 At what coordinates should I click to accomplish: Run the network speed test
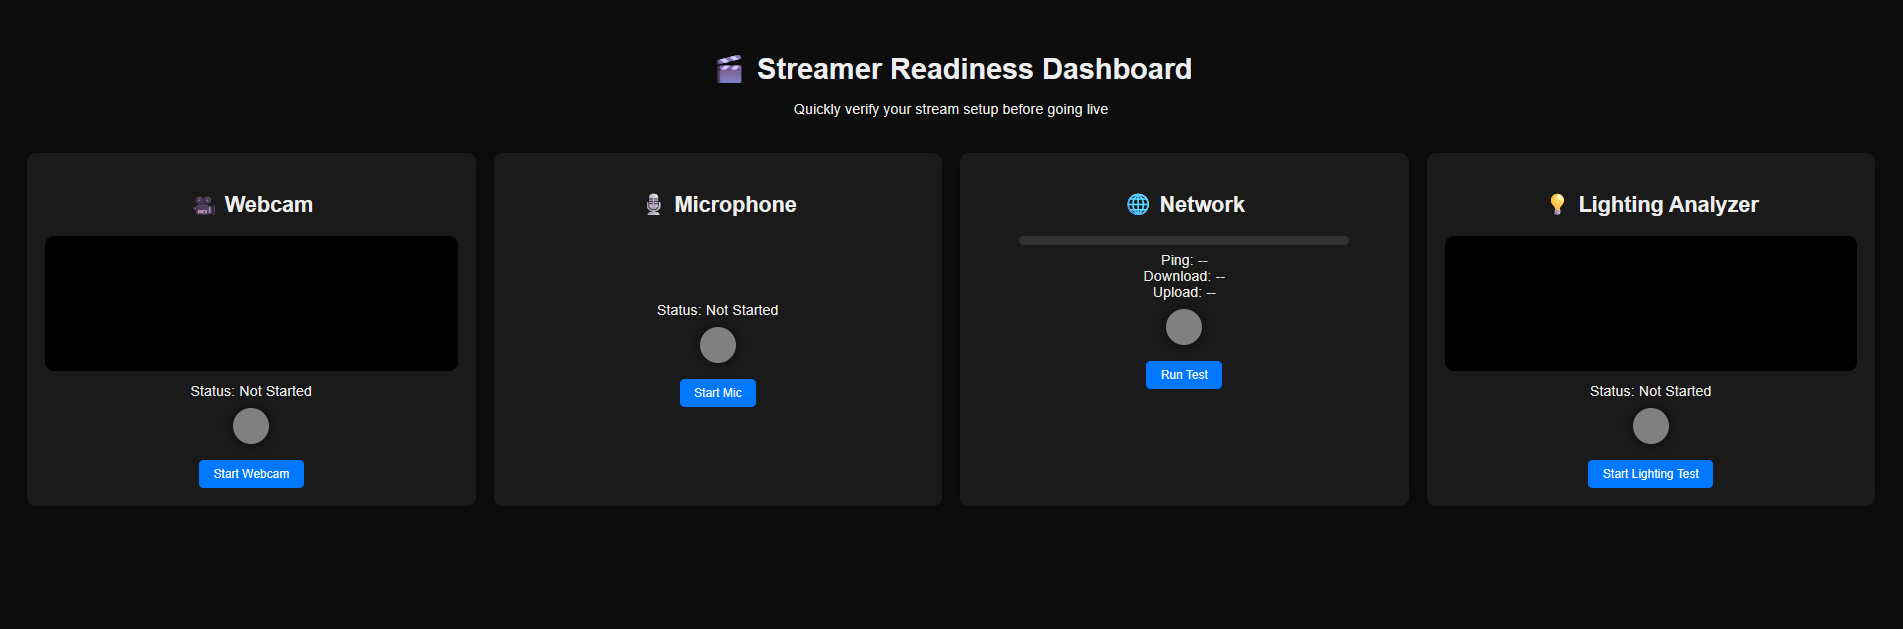click(x=1183, y=375)
